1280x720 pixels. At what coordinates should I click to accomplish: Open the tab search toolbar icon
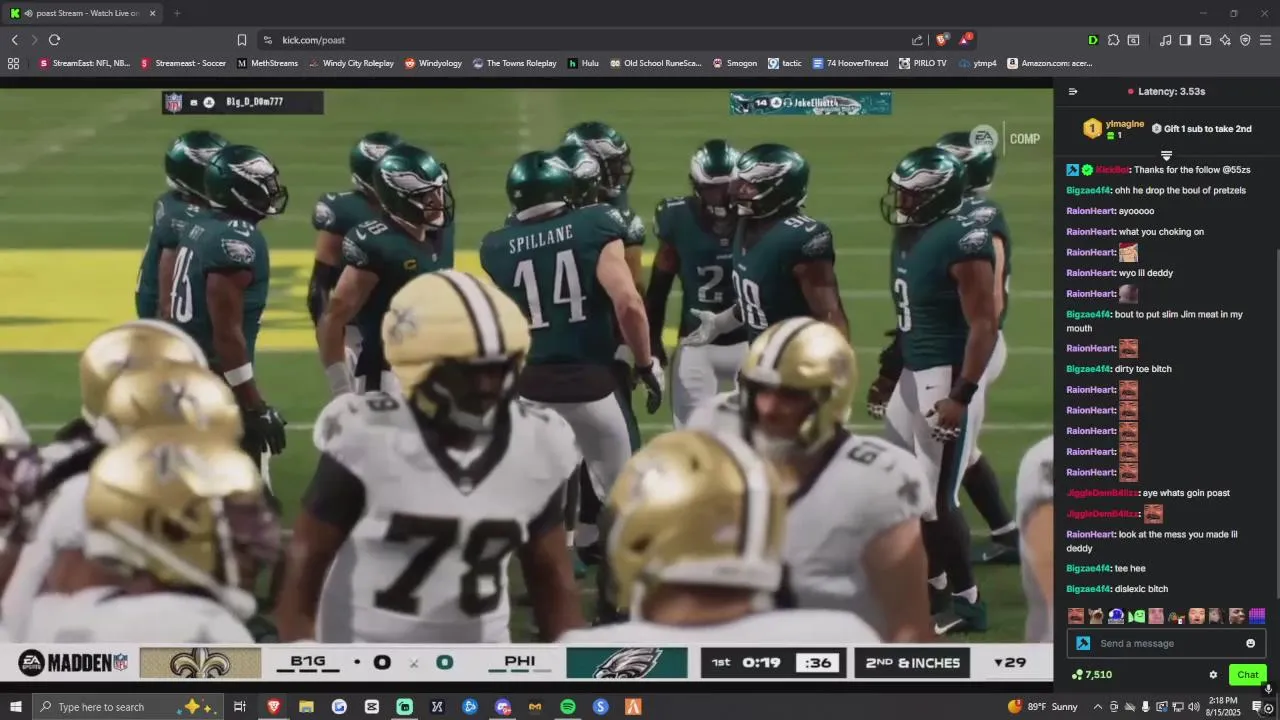click(1133, 40)
